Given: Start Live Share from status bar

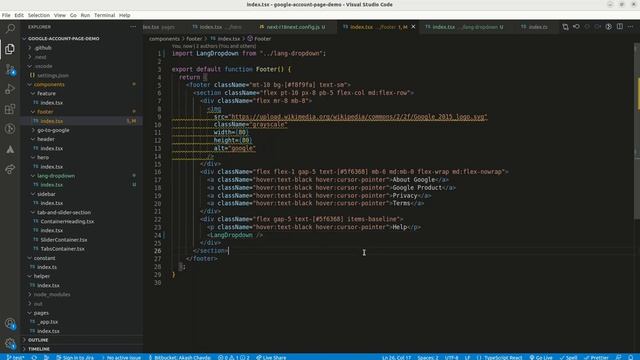Looking at the screenshot, I should click(271, 357).
